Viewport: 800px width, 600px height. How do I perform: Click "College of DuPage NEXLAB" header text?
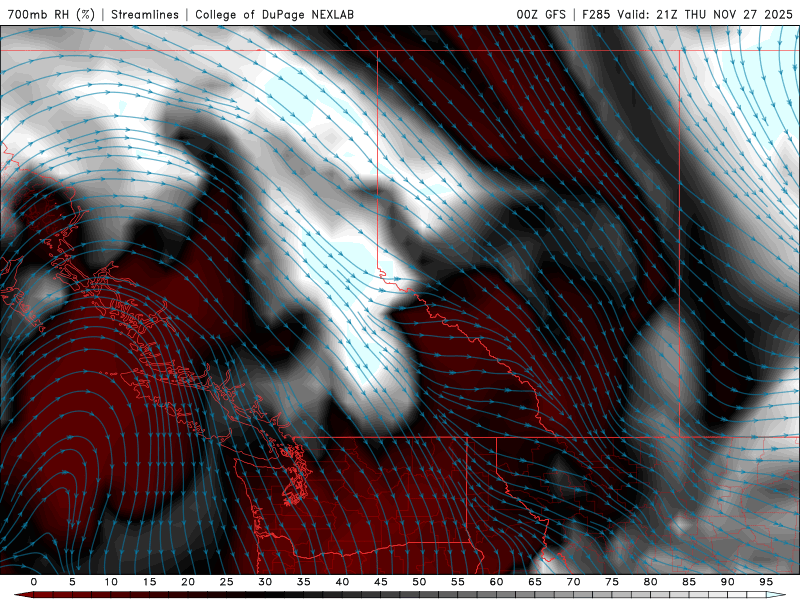(x=274, y=14)
